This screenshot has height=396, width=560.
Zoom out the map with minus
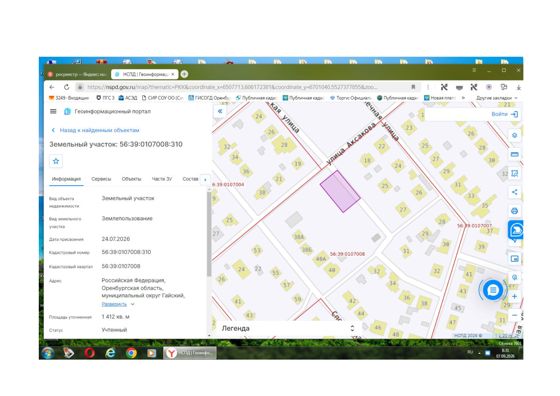pyautogui.click(x=515, y=315)
